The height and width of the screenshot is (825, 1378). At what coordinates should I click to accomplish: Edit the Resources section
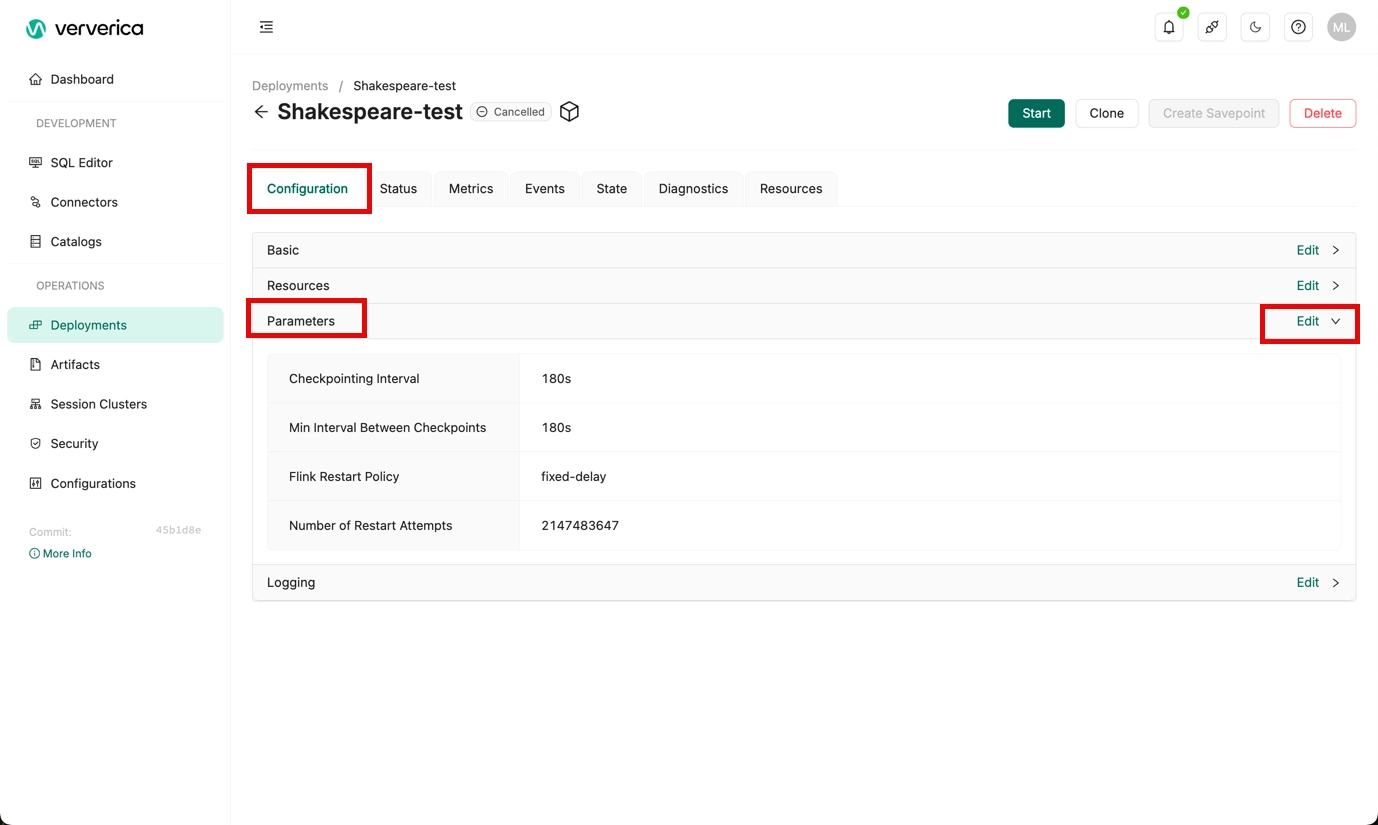point(1308,286)
